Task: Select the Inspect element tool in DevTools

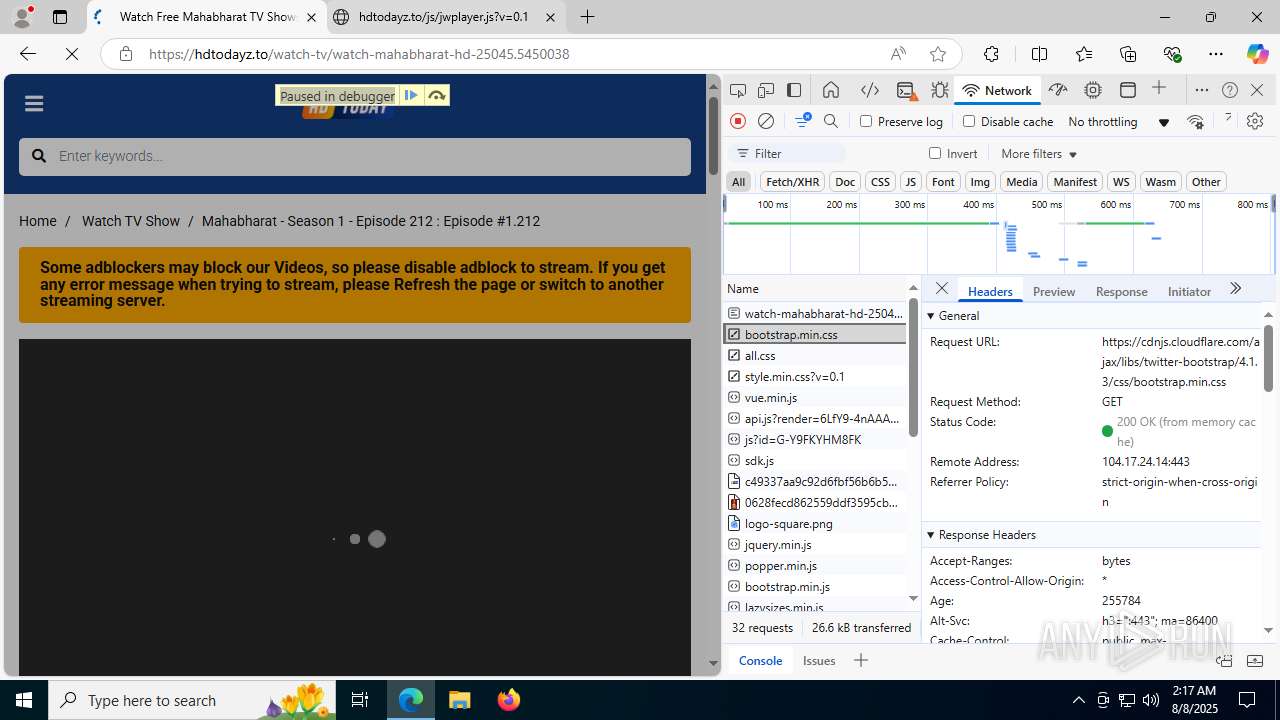Action: pos(738,90)
